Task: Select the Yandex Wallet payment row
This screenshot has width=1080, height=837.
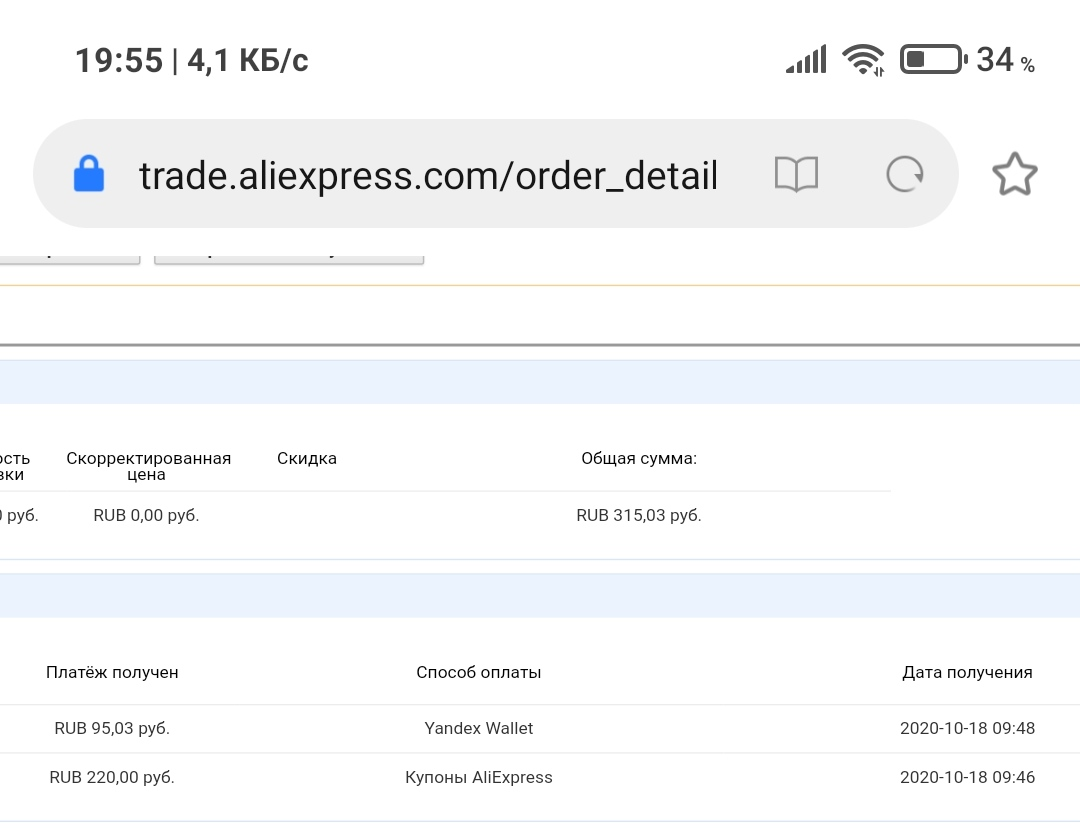Action: (x=540, y=729)
